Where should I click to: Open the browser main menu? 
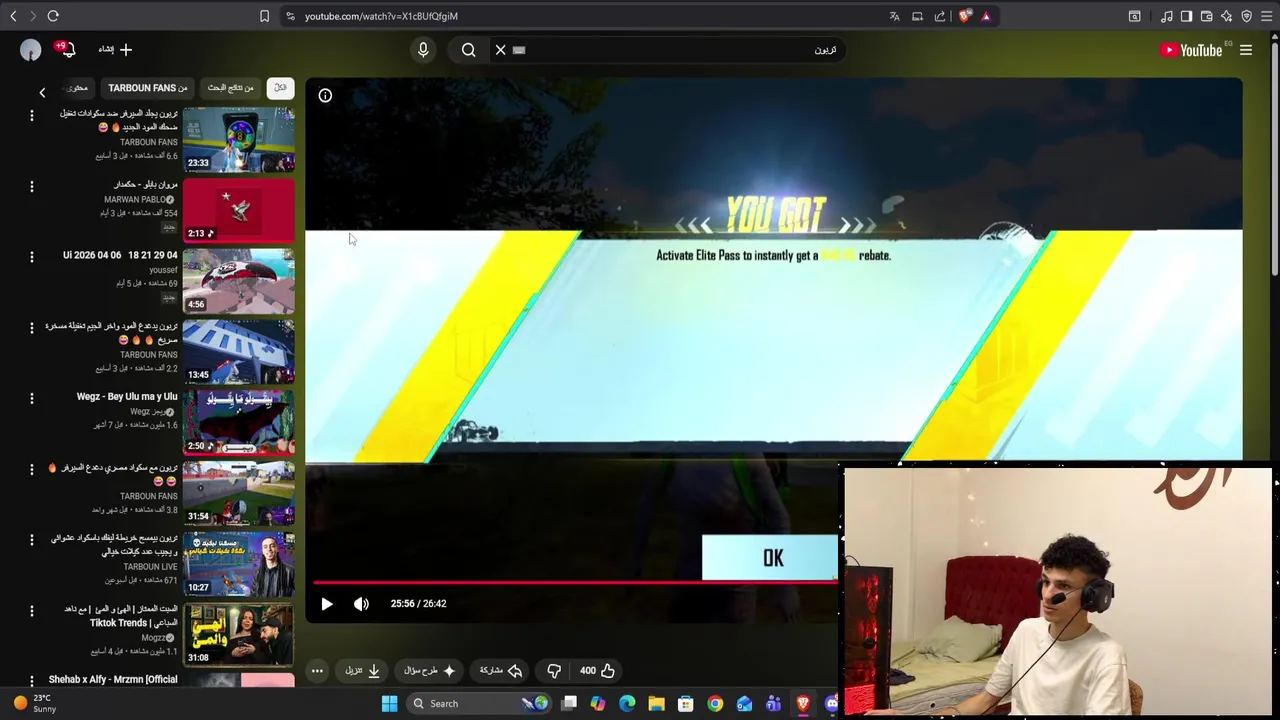1266,16
